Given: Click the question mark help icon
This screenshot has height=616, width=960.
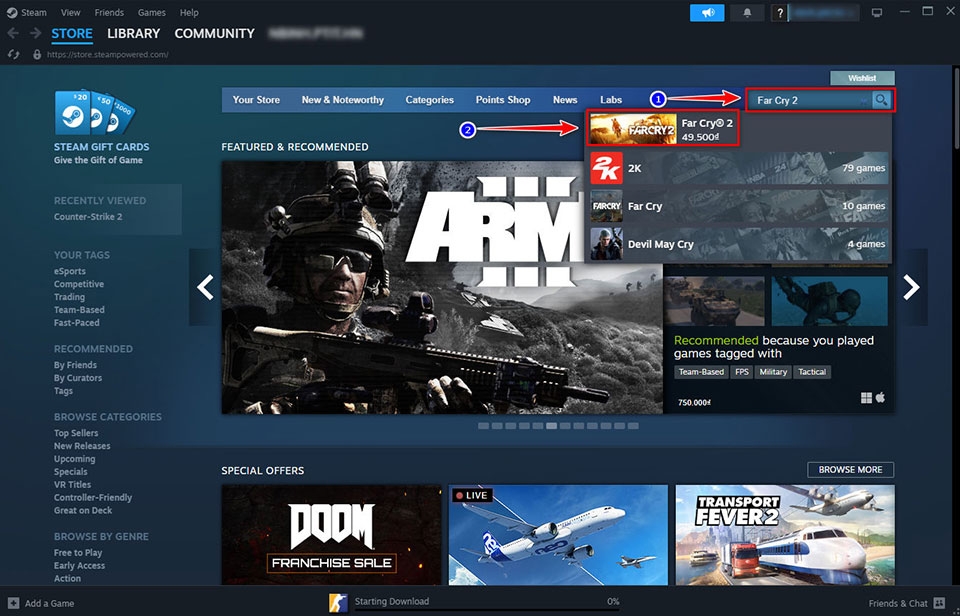Looking at the screenshot, I should point(779,13).
